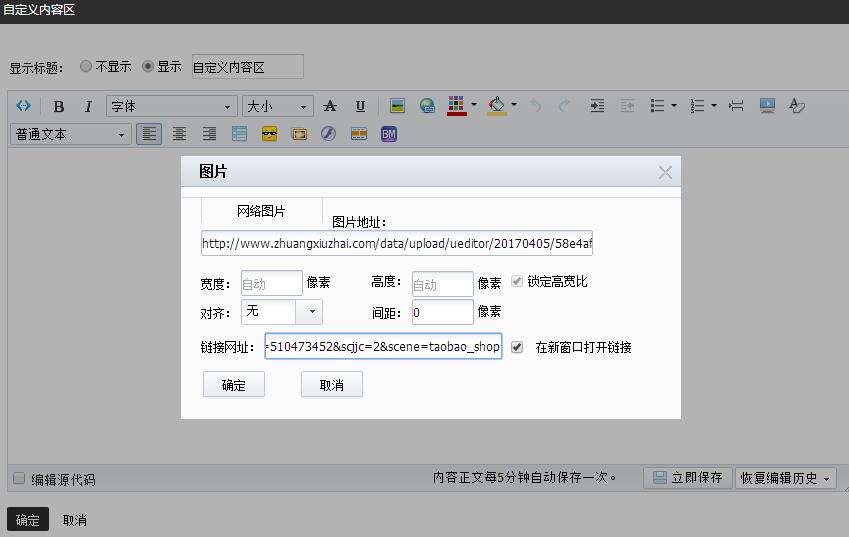Image resolution: width=849 pixels, height=537 pixels.
Task: Click 立即保存 to save now
Action: tap(687, 478)
